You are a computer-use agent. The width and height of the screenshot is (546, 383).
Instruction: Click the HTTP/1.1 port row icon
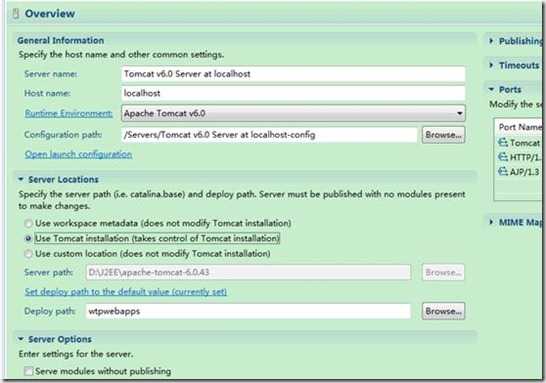(503, 157)
